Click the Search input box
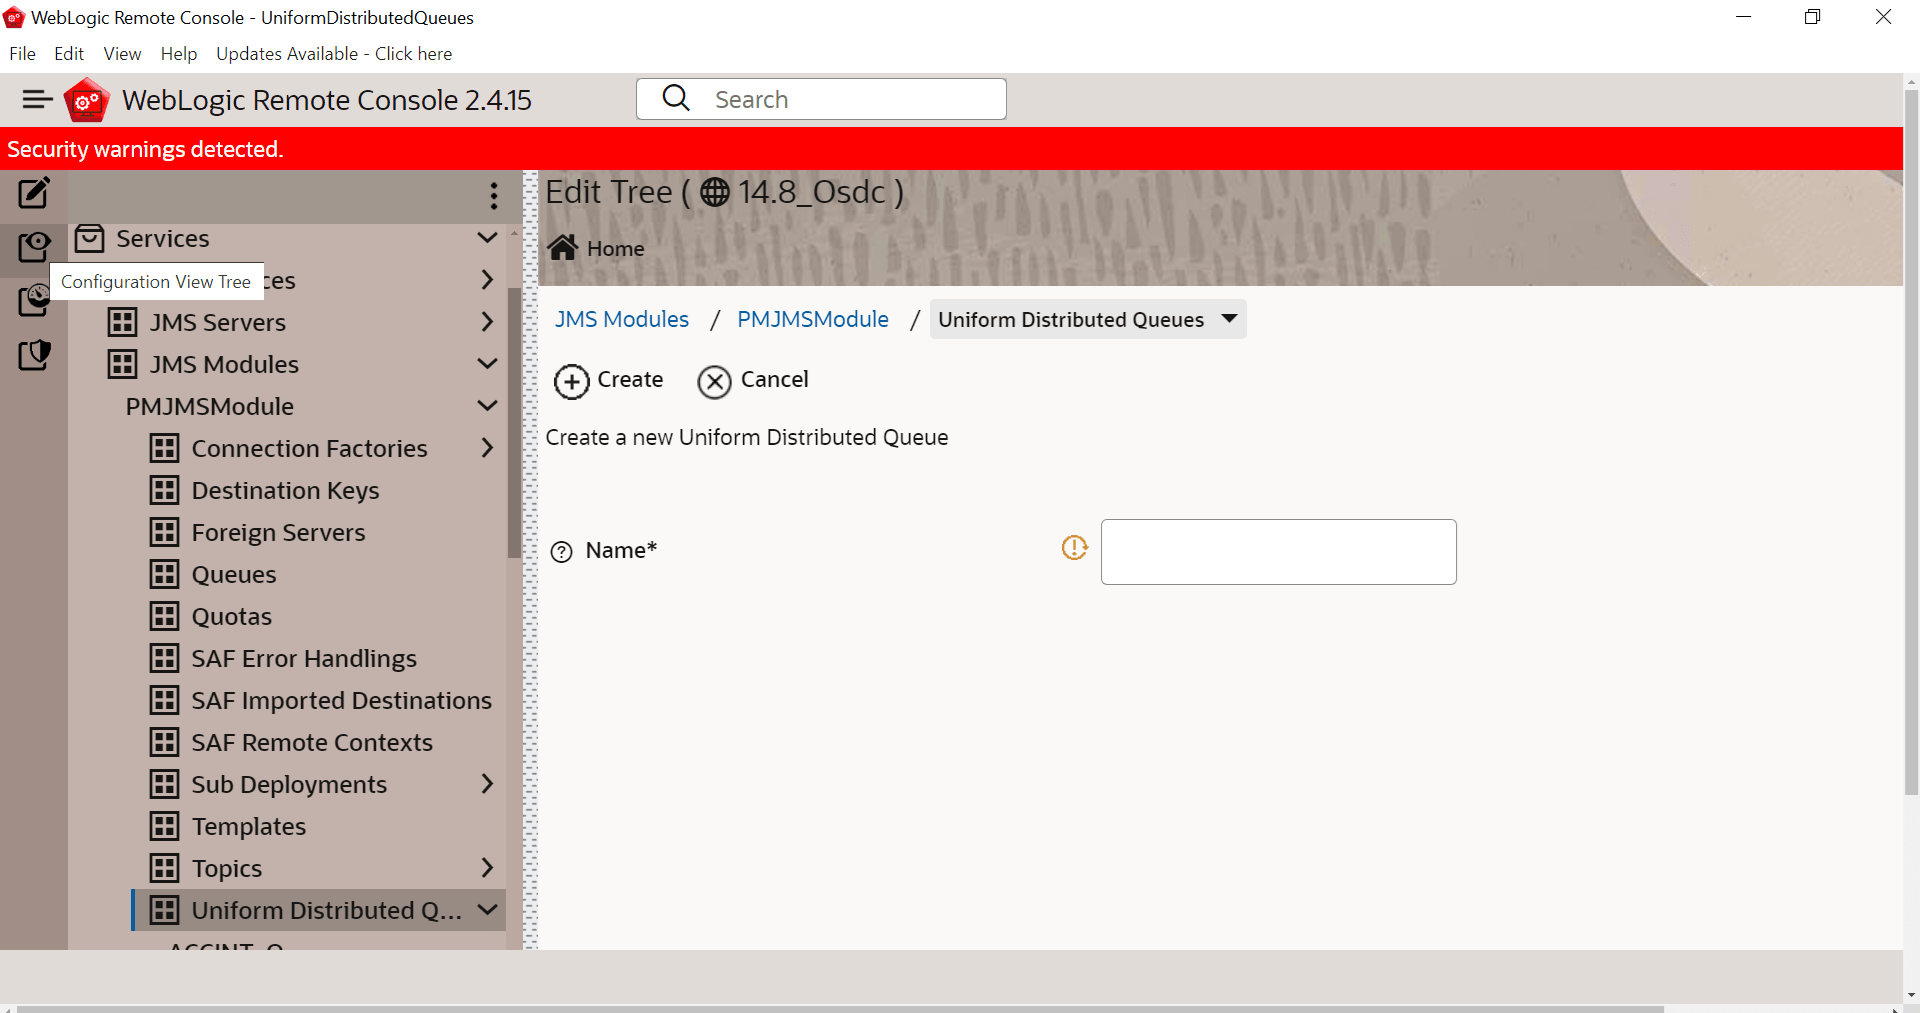The height and width of the screenshot is (1013, 1920). point(821,99)
